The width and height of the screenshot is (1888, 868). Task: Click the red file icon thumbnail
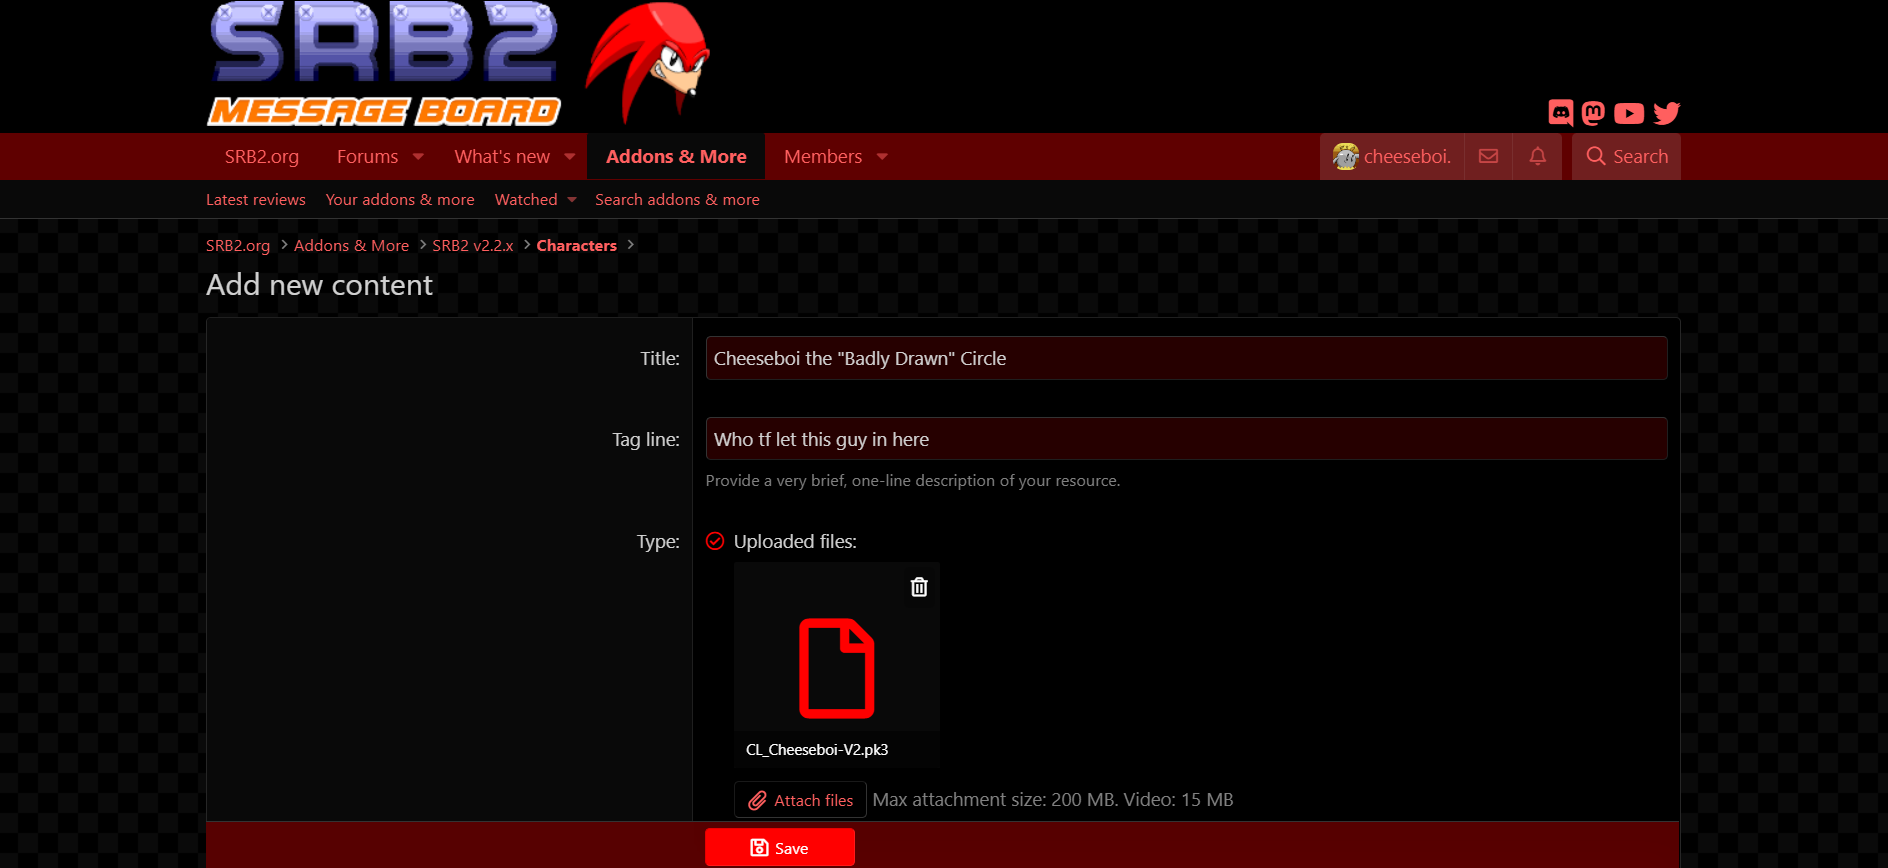point(836,668)
